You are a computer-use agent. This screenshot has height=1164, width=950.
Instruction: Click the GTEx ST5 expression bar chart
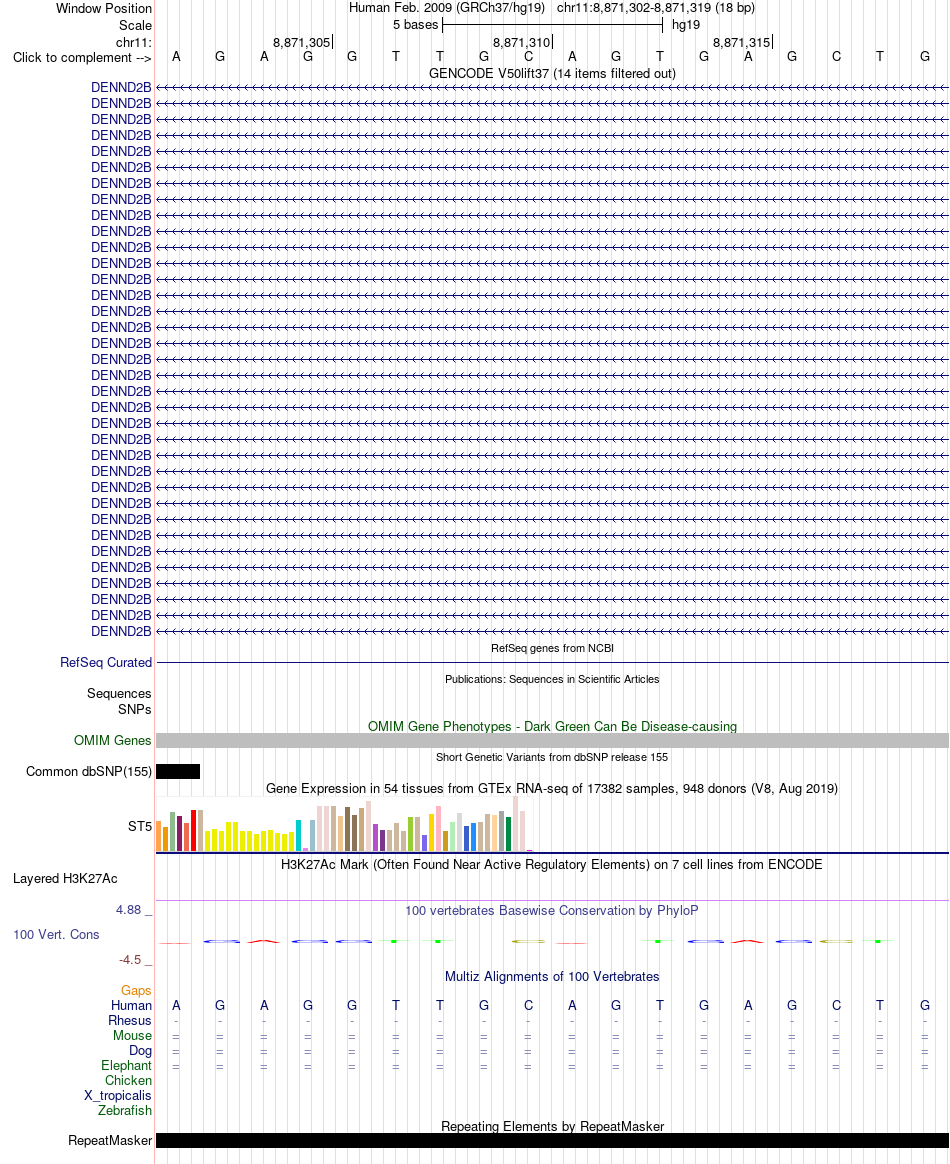click(344, 824)
